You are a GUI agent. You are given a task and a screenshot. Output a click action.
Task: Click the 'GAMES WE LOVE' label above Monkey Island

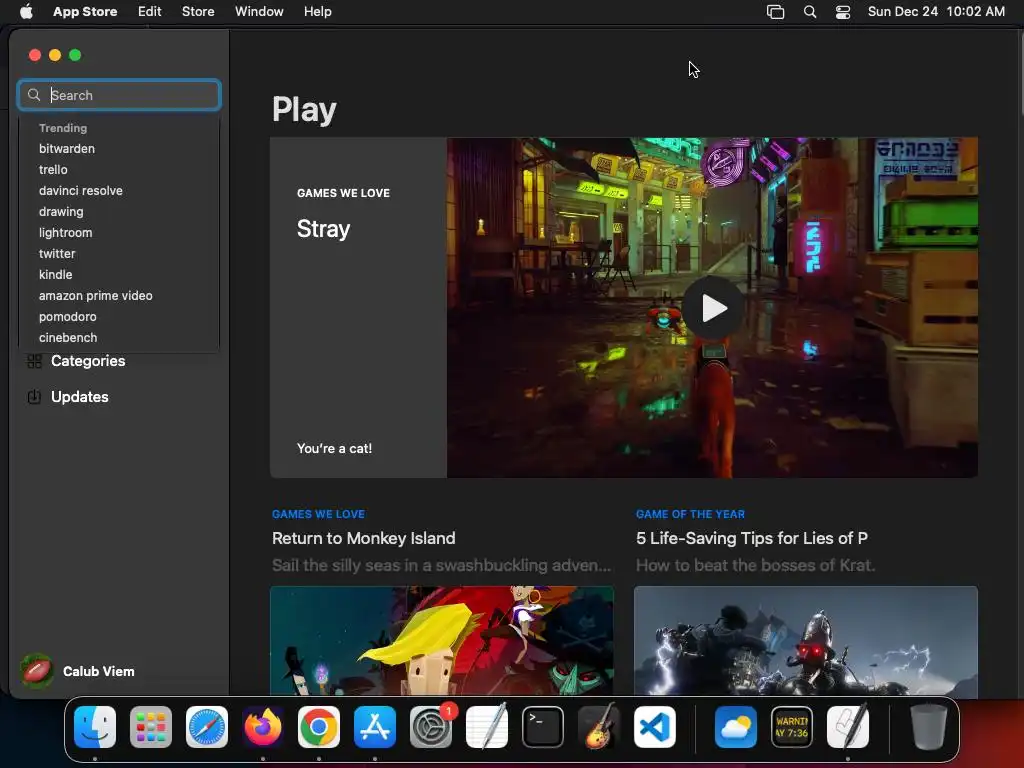click(318, 515)
